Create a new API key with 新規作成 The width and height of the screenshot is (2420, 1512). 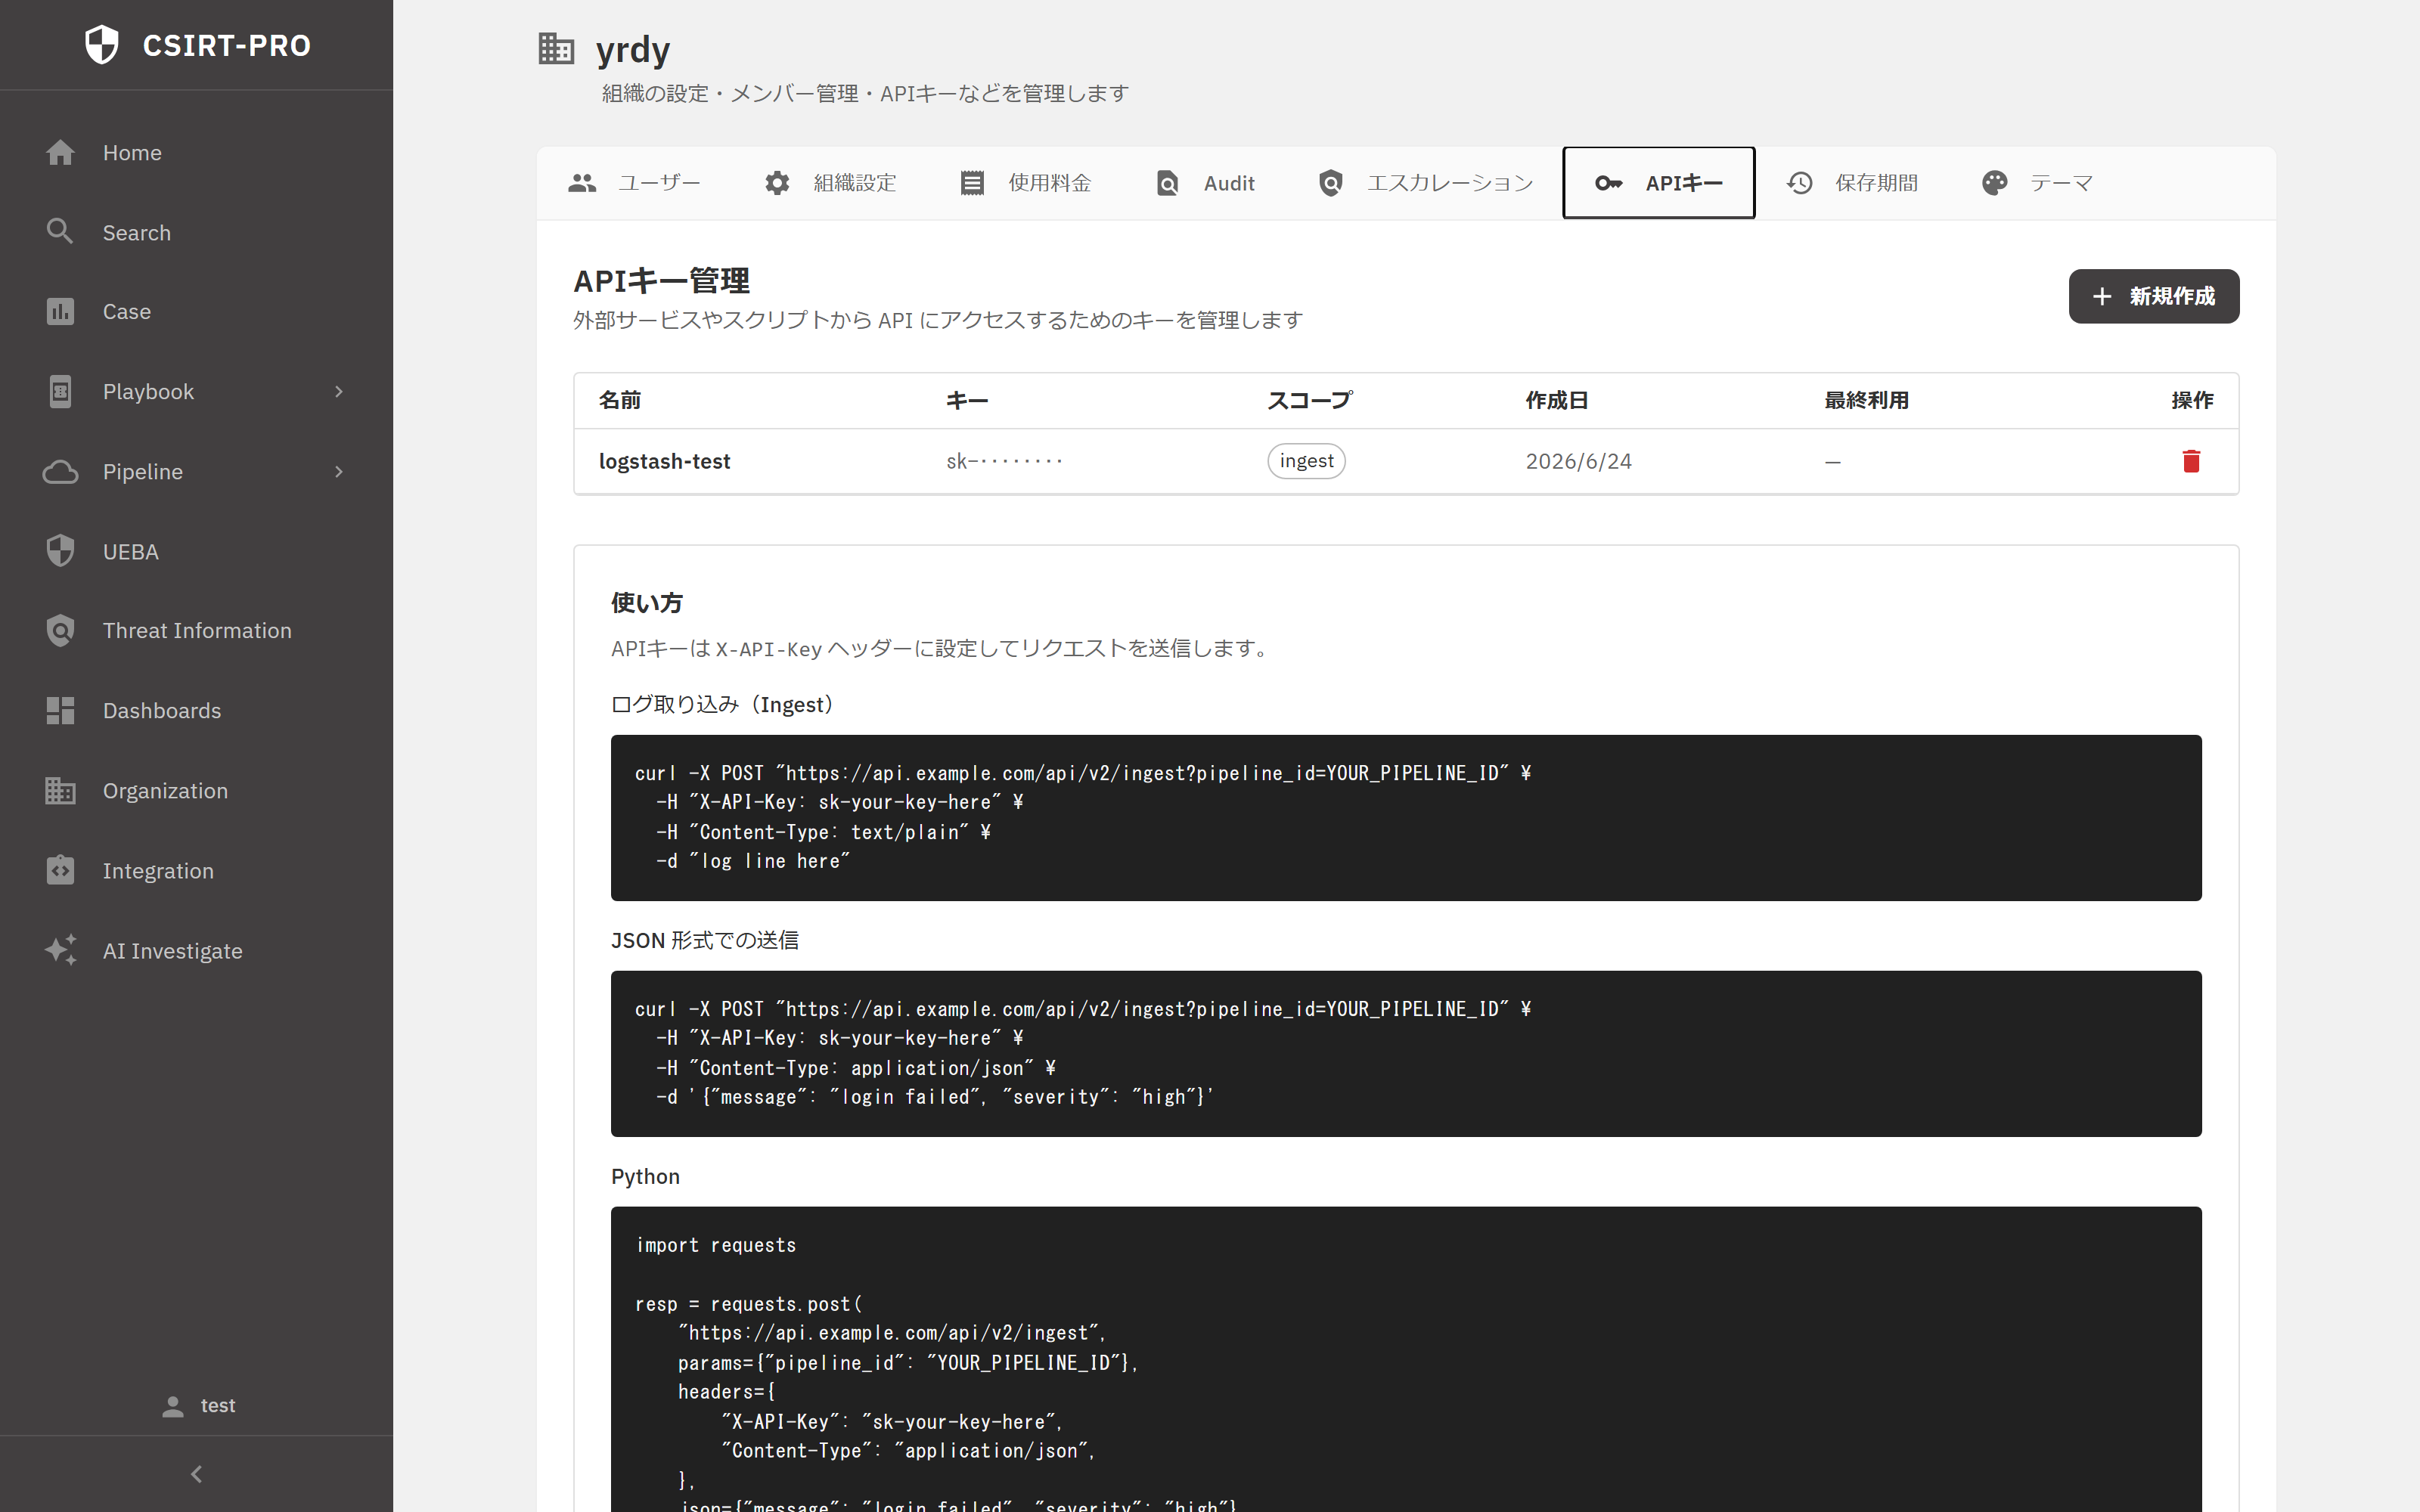tap(2154, 296)
